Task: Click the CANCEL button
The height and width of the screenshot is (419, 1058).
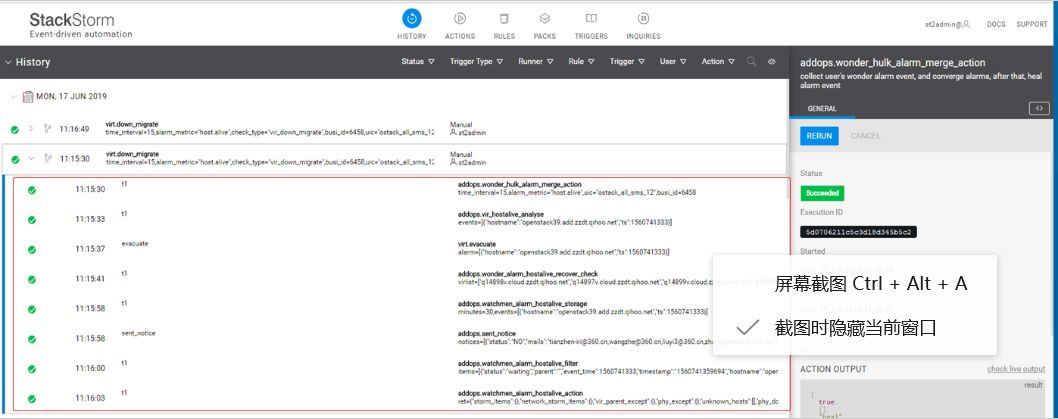Action: pos(865,136)
